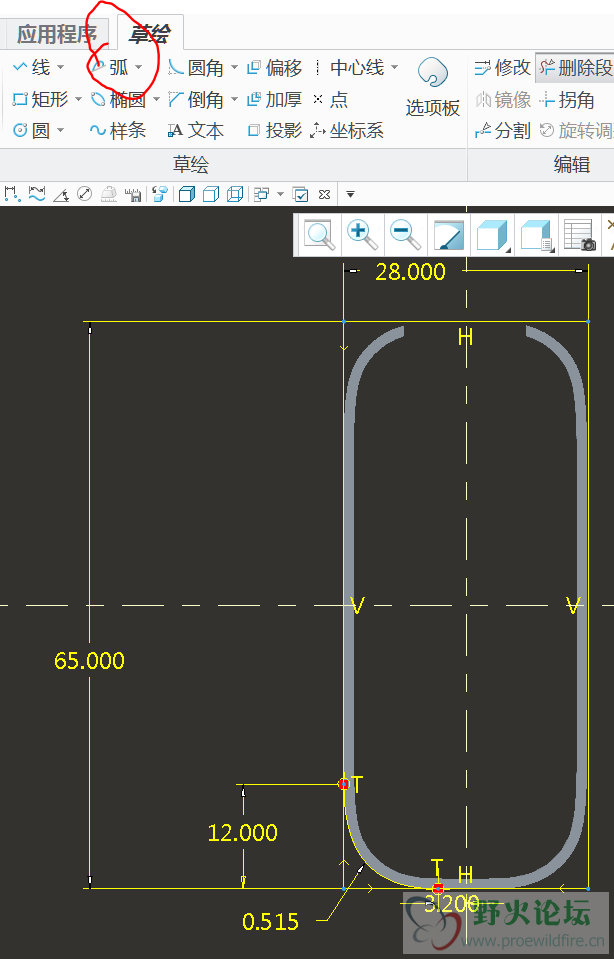The image size is (614, 959).
Task: Click the 旋转调整 (Rotate Resize) command
Action: (577, 130)
